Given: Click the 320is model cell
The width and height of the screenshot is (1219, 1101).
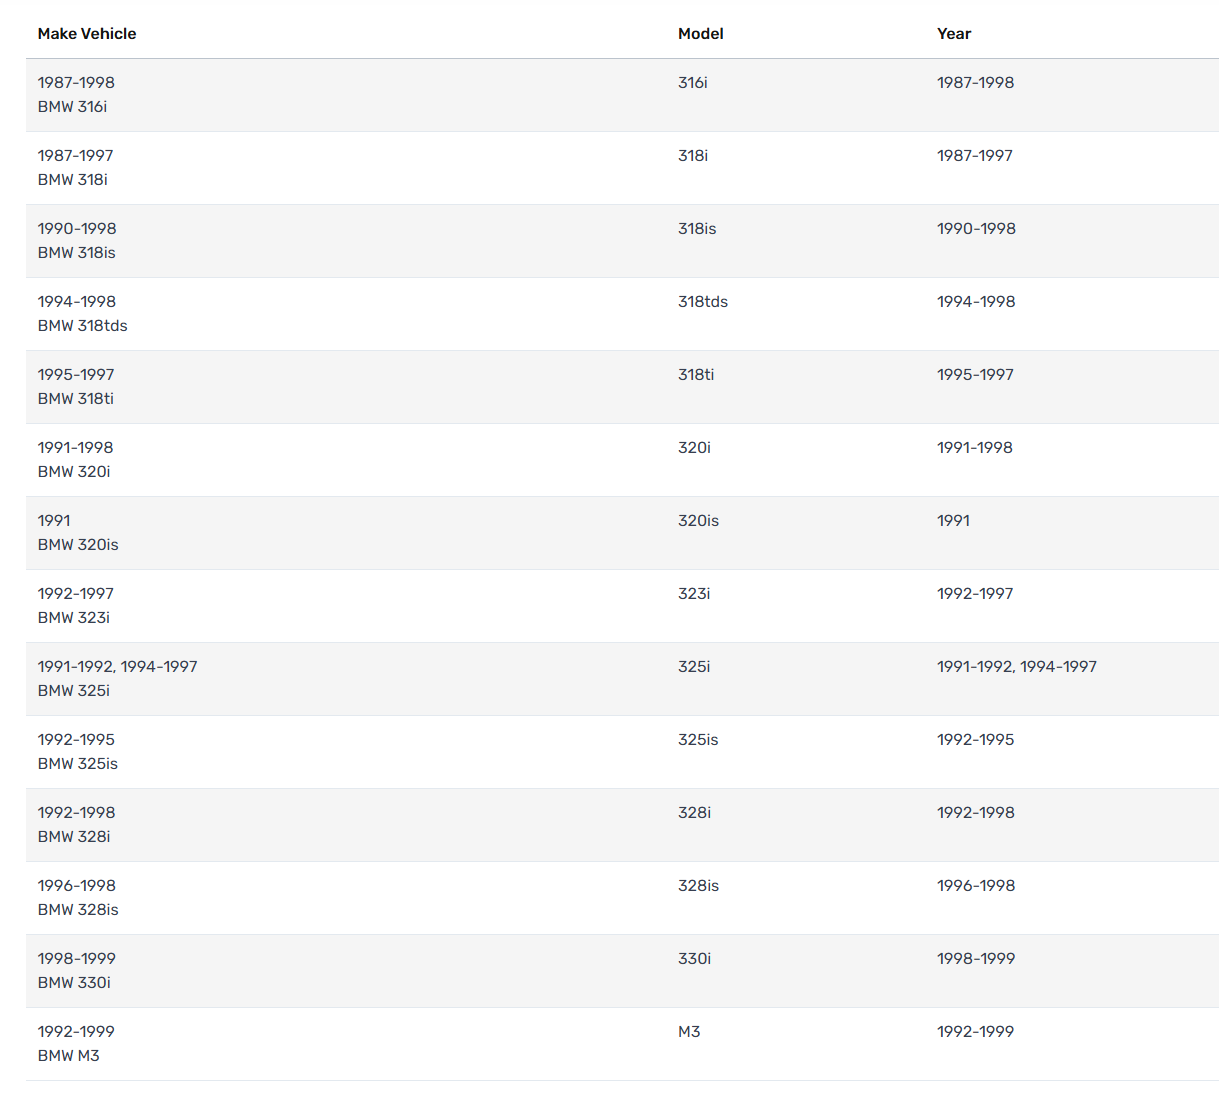Looking at the screenshot, I should 698,521.
